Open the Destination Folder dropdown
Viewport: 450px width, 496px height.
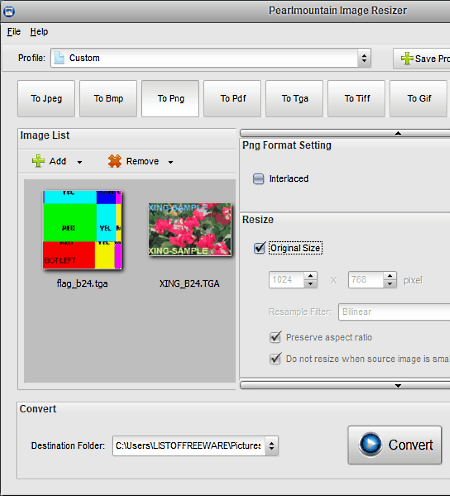(x=272, y=446)
